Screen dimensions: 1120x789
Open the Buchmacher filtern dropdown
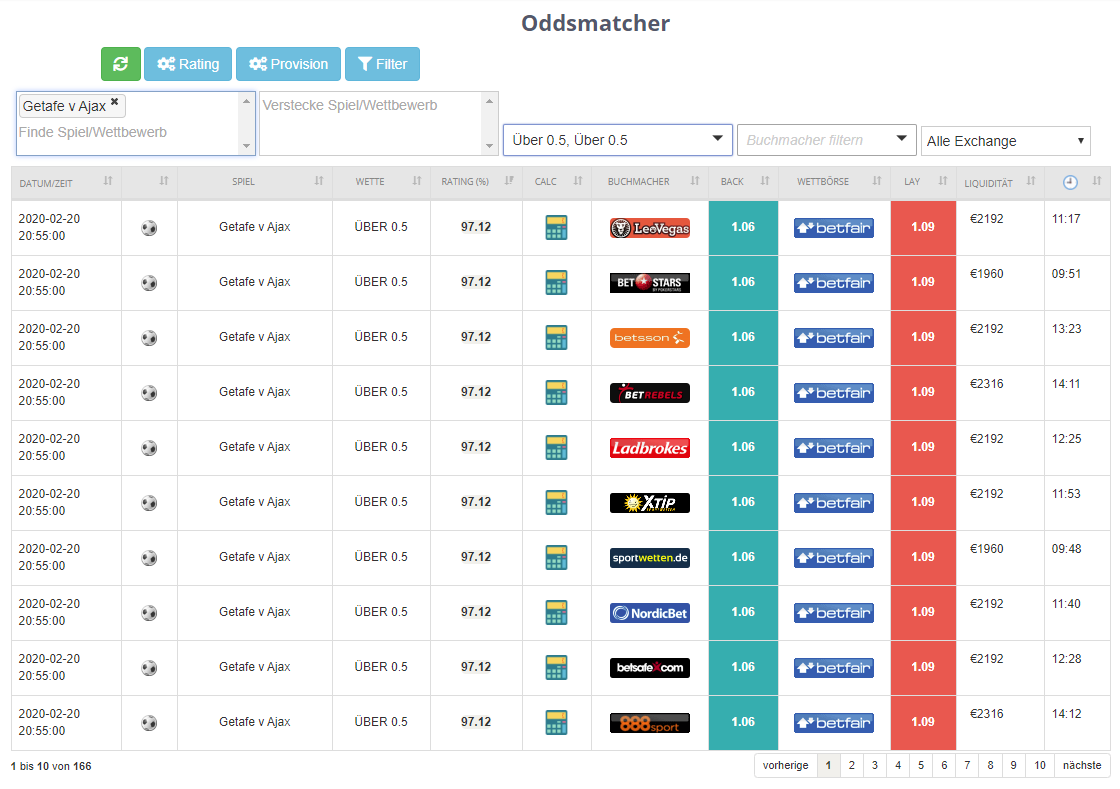826,140
